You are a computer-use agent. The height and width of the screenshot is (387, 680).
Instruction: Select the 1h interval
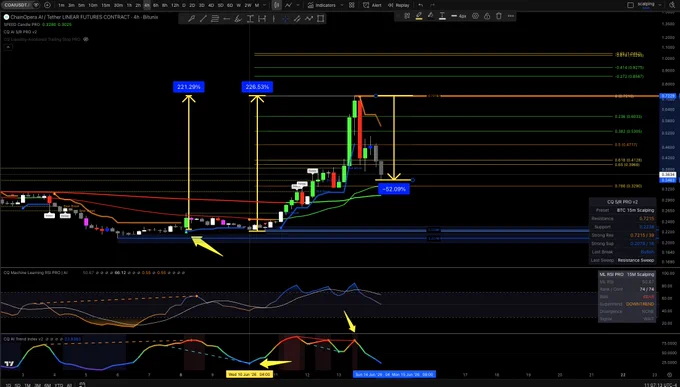129,5
